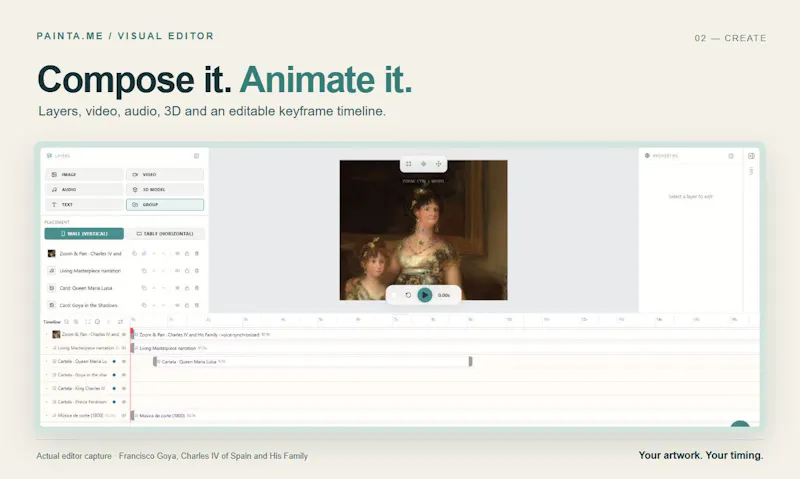Viewport: 800px width, 479px height.
Task: Toggle visibility of Cartela Queen Maria timeline track
Action: (x=124, y=361)
